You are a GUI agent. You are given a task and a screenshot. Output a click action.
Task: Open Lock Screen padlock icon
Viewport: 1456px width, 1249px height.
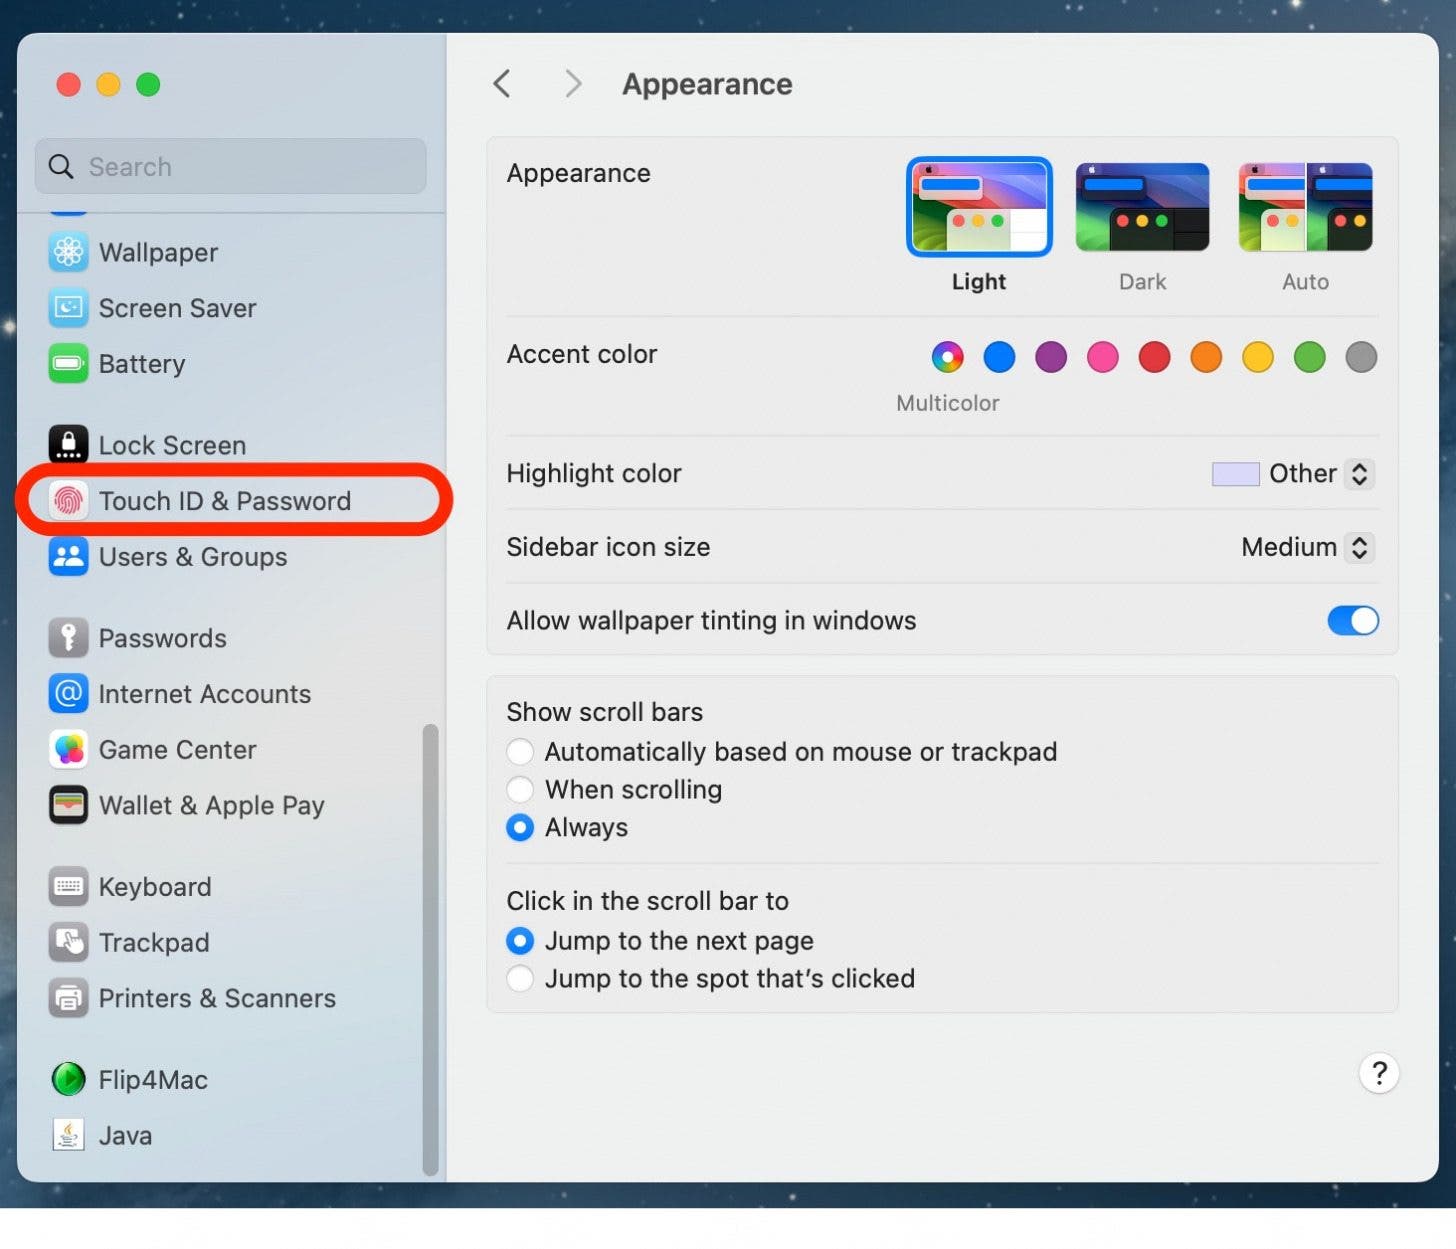[68, 445]
